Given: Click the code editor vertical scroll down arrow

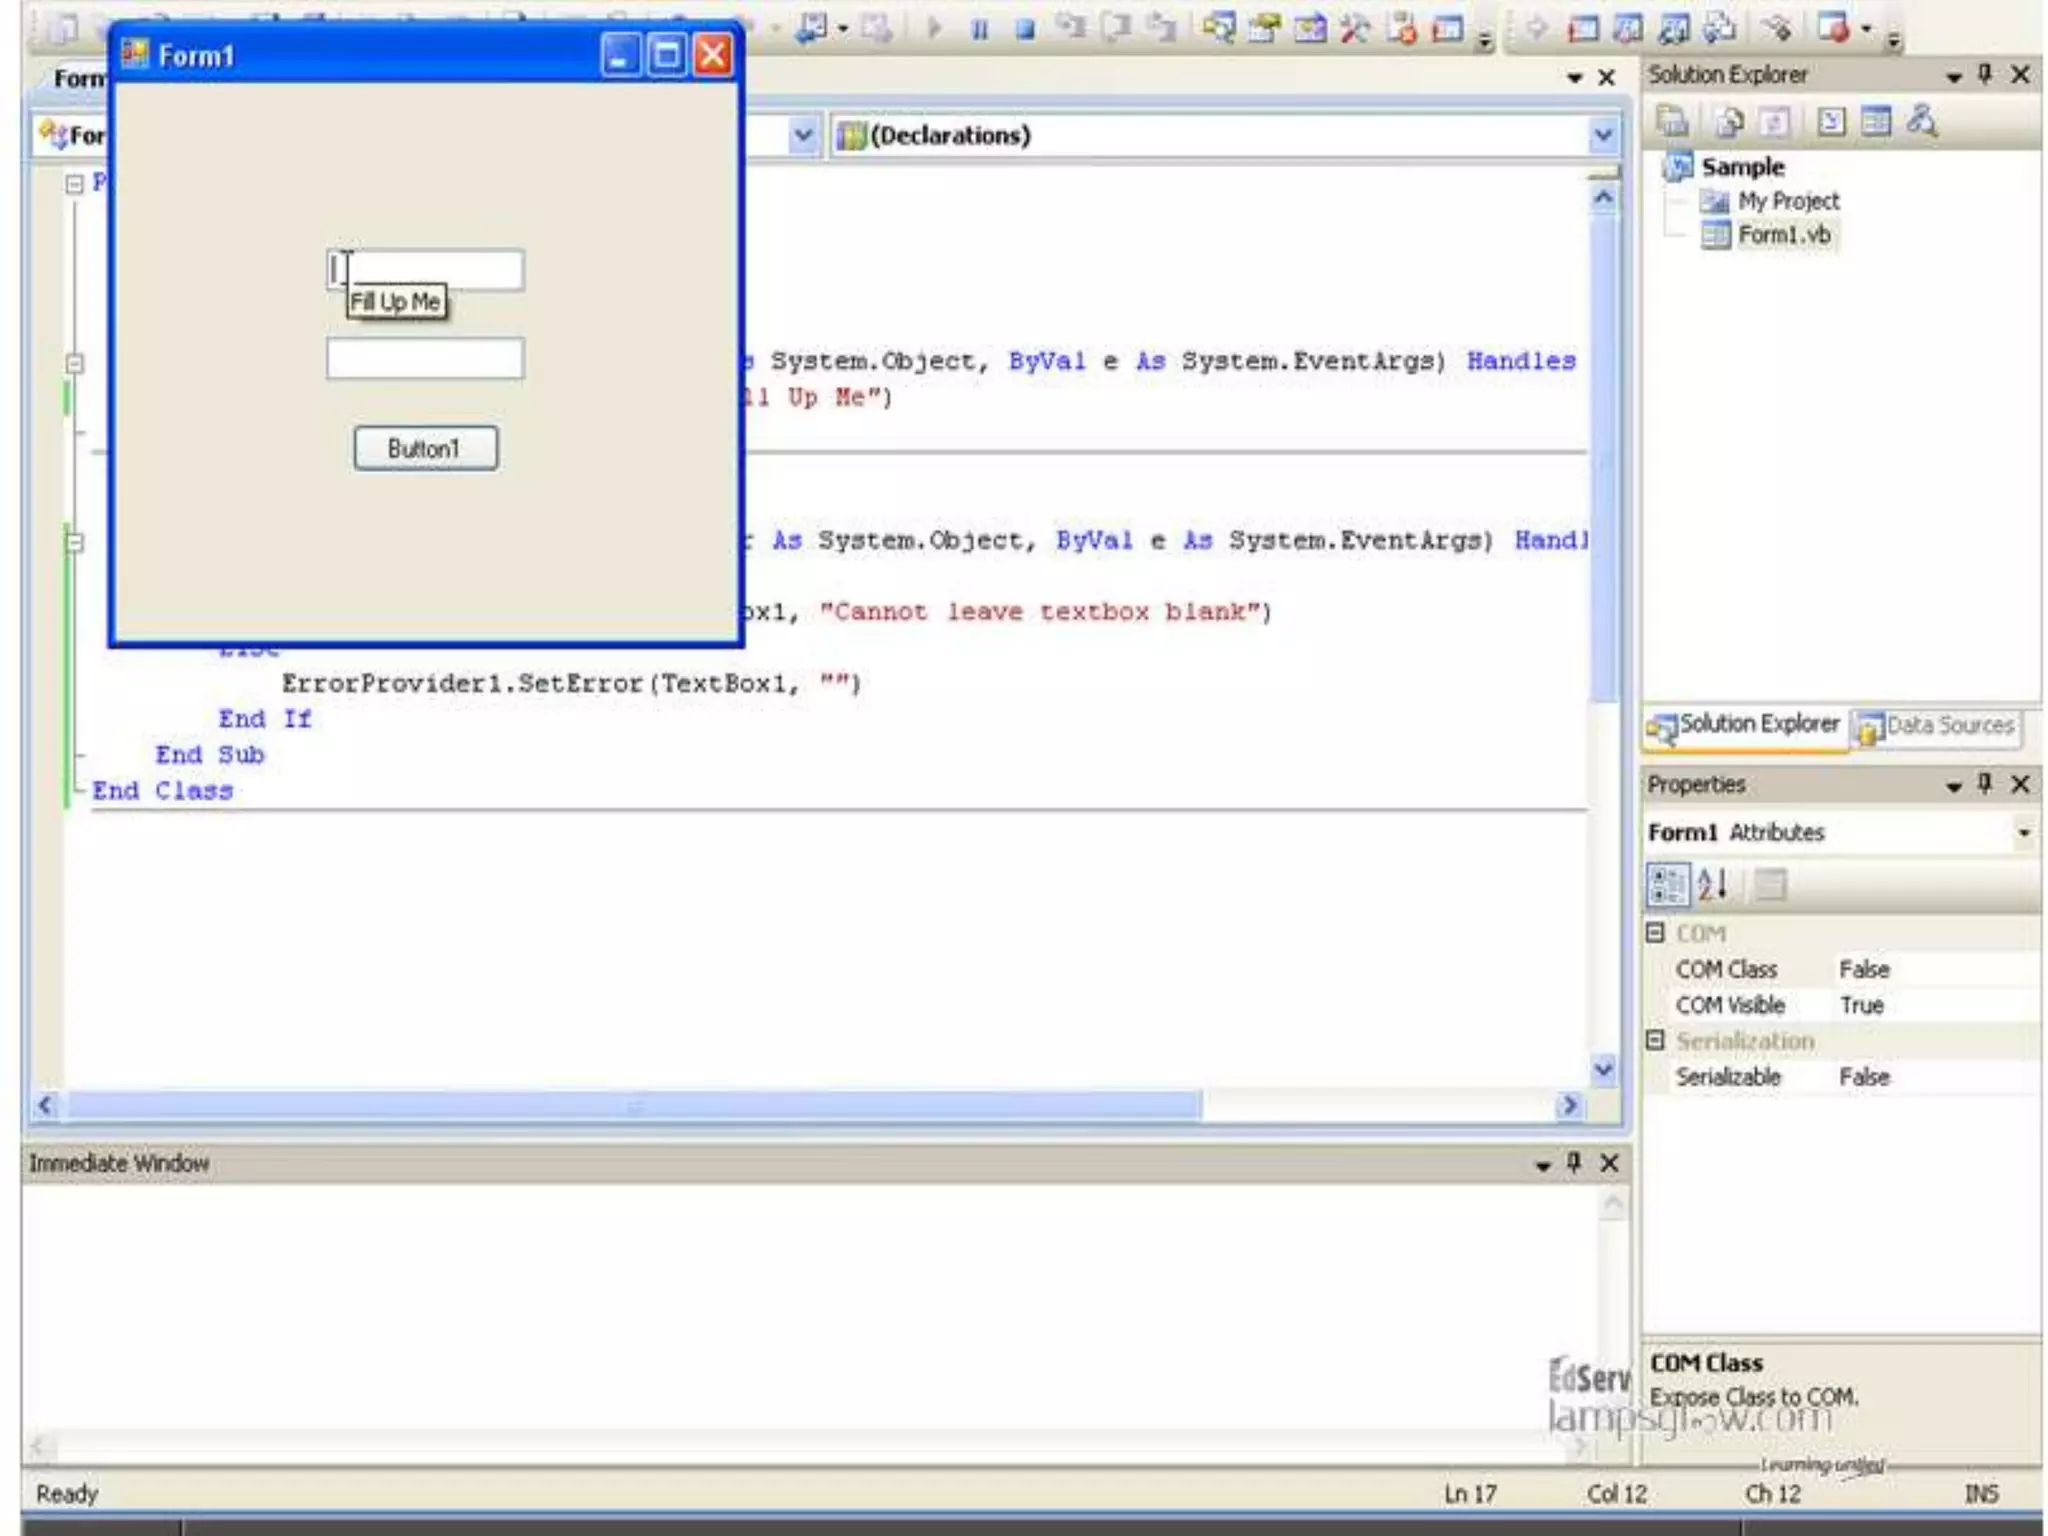Looking at the screenshot, I should tap(1603, 1068).
